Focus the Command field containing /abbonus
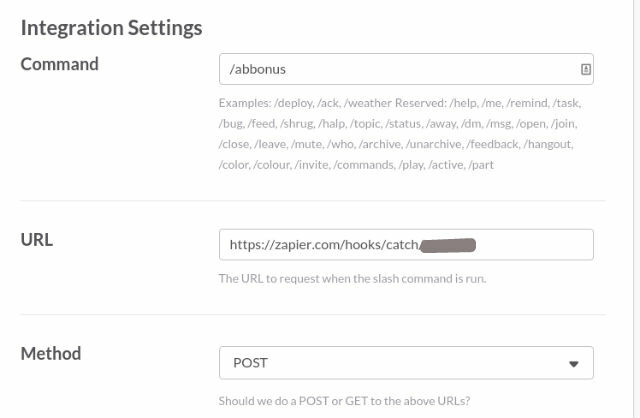 [406, 69]
